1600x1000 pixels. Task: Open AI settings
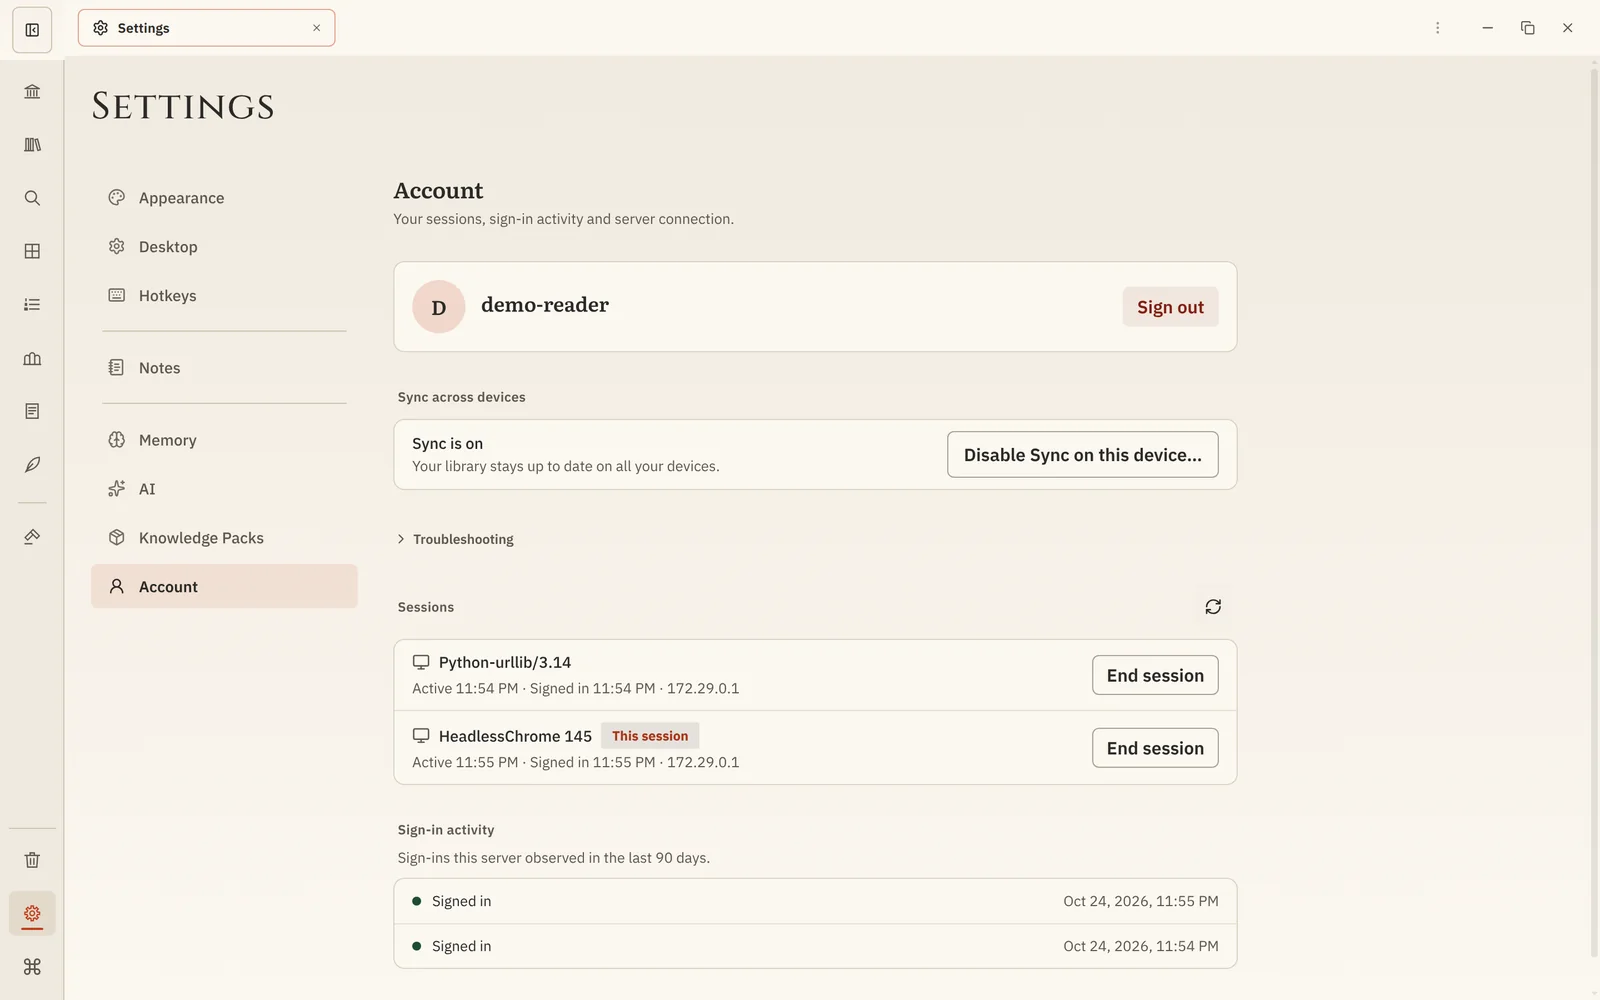tap(224, 489)
